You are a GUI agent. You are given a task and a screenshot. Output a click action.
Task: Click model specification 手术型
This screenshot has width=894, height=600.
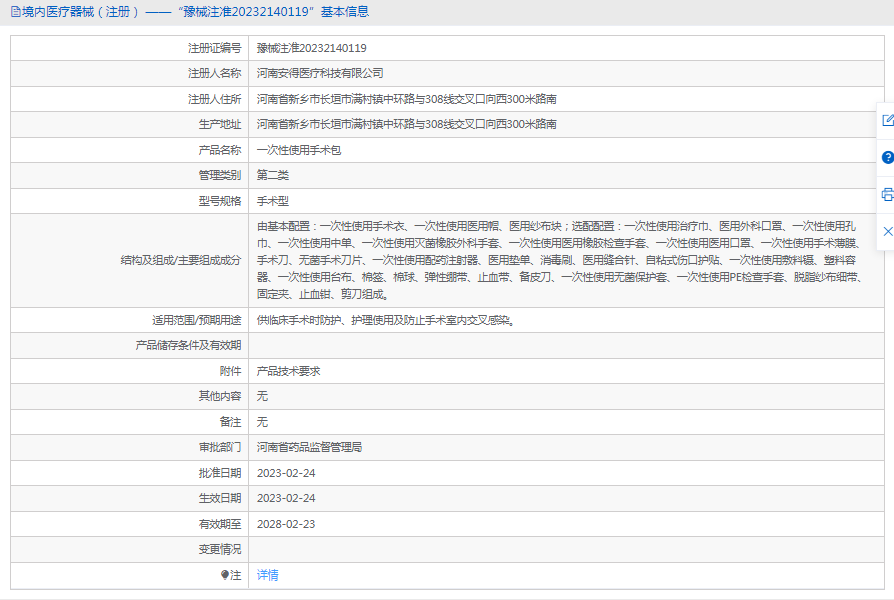pos(273,201)
